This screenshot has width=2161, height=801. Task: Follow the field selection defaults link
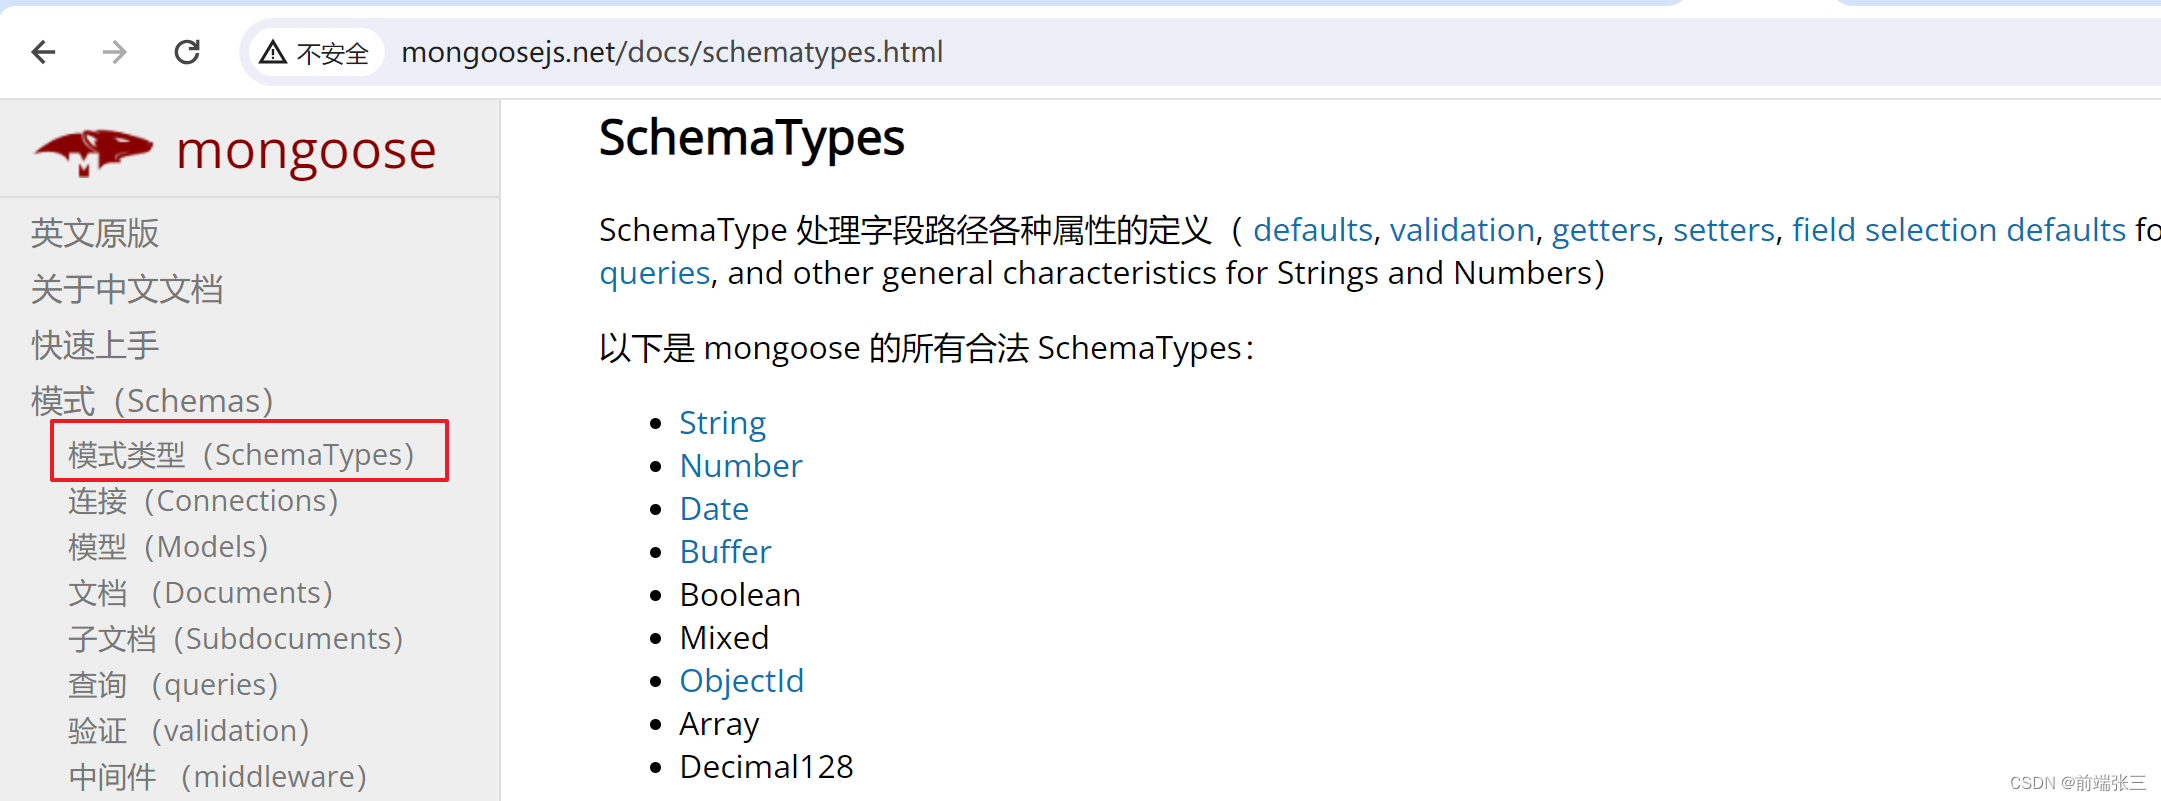[1959, 230]
